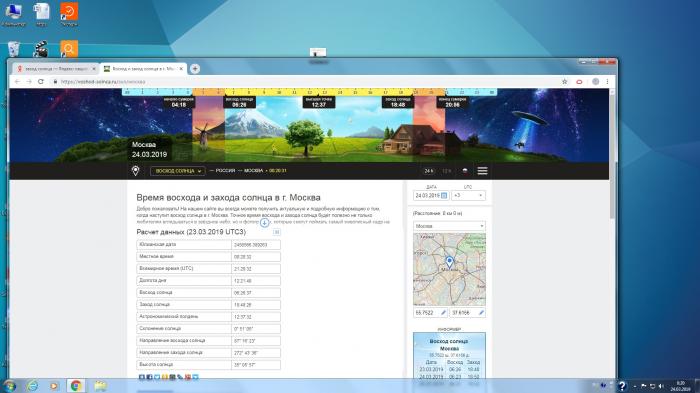Click the РОССИЯ breadcrumb link
Image resolution: width=700 pixels, height=393 pixels.
click(x=225, y=171)
